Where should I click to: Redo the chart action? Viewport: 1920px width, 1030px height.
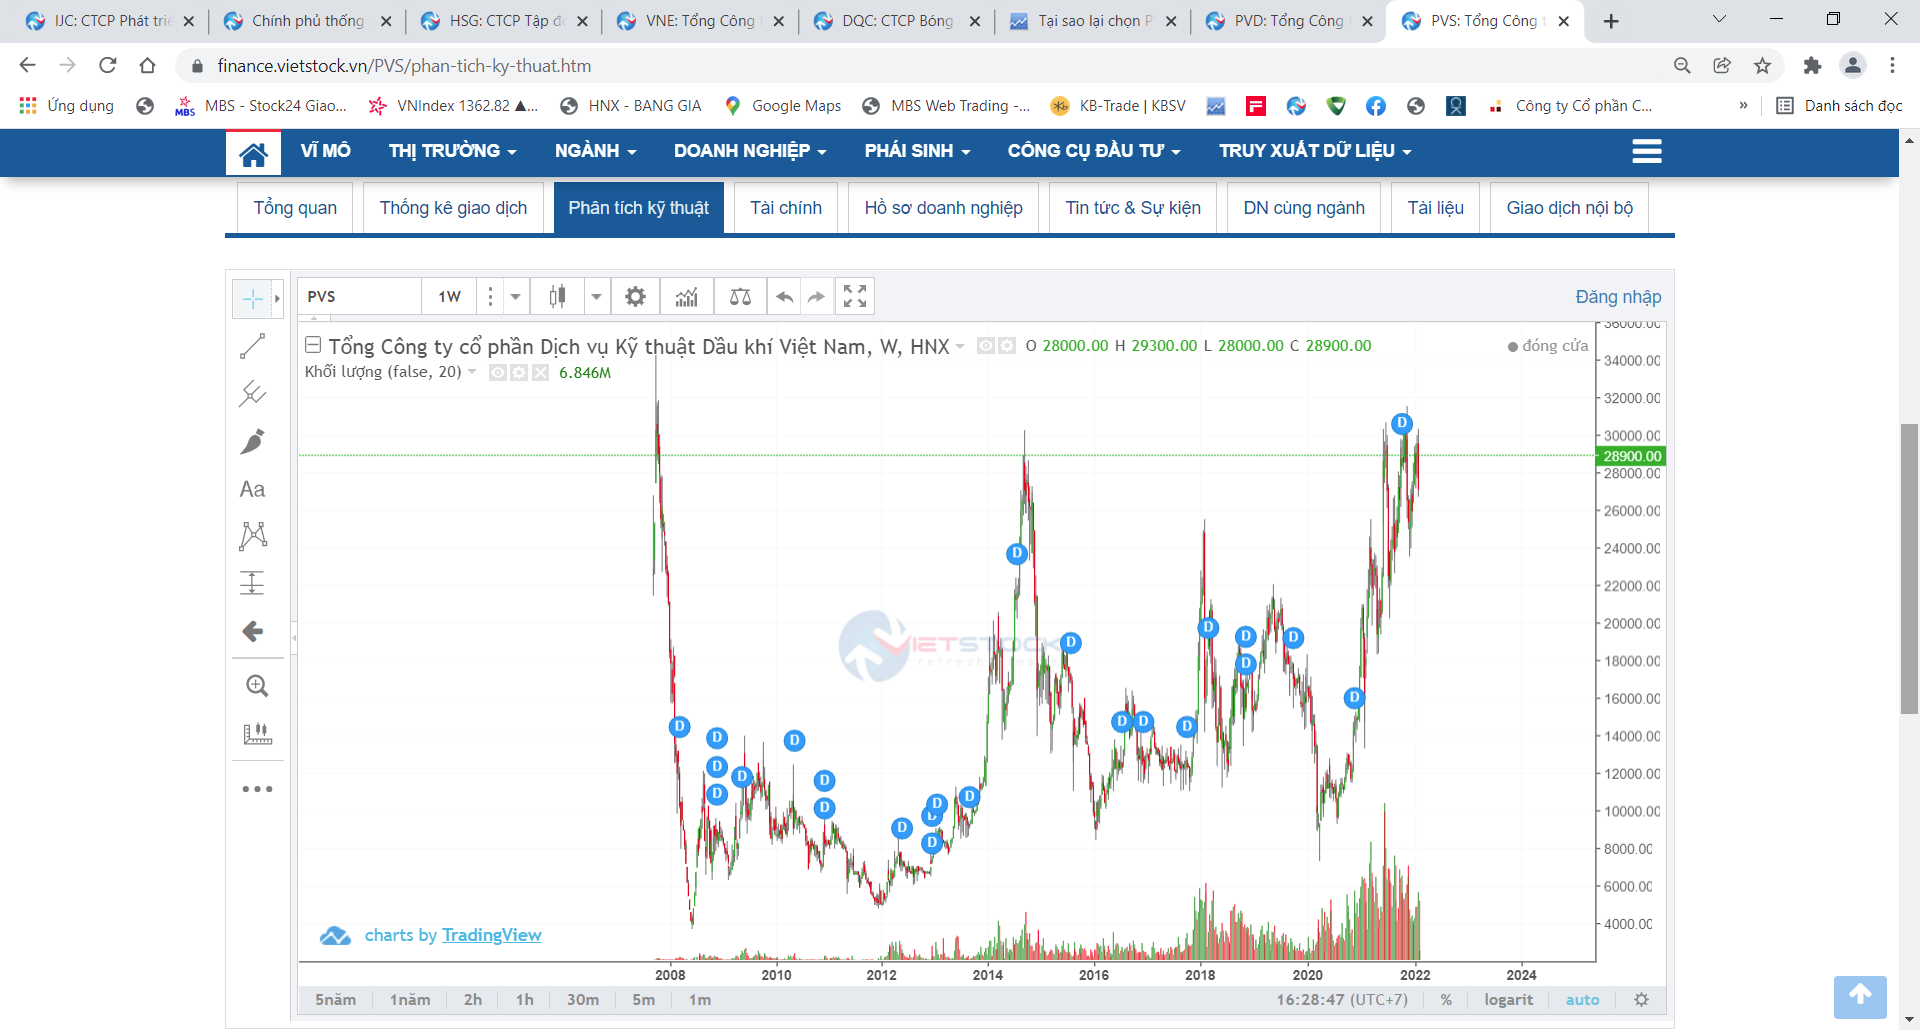(x=817, y=296)
